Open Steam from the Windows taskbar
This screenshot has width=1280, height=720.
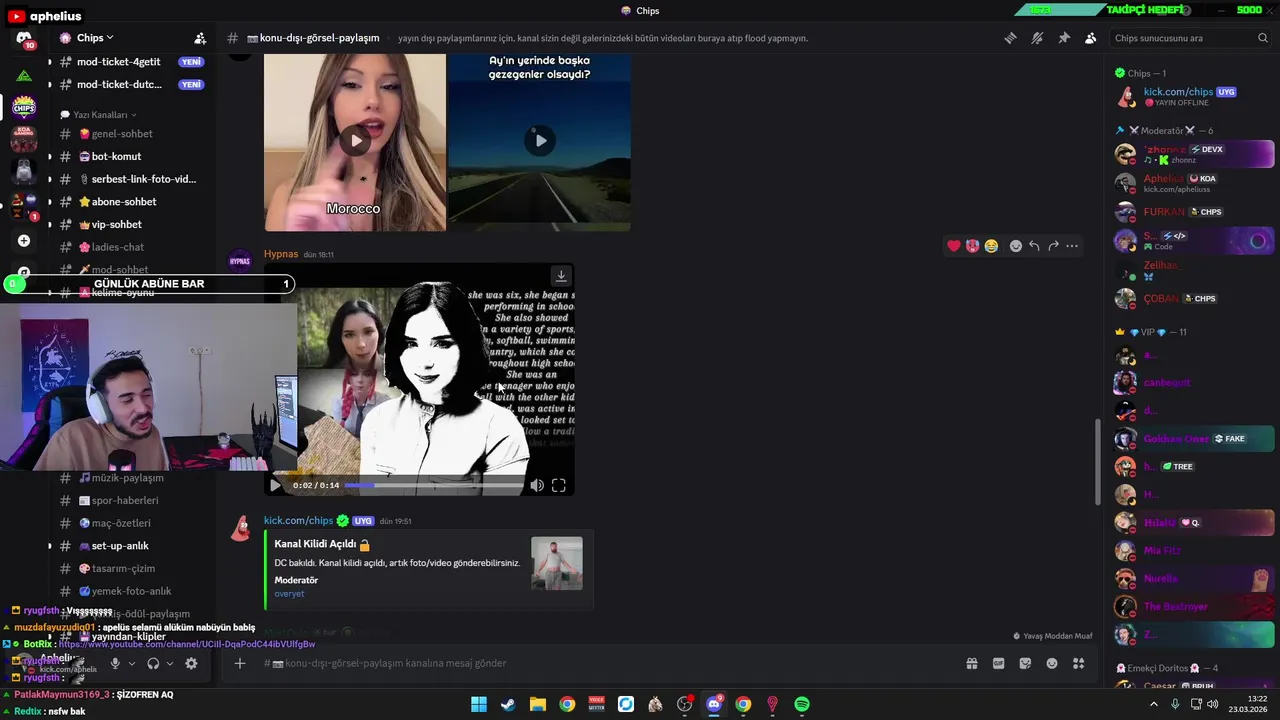pos(508,704)
